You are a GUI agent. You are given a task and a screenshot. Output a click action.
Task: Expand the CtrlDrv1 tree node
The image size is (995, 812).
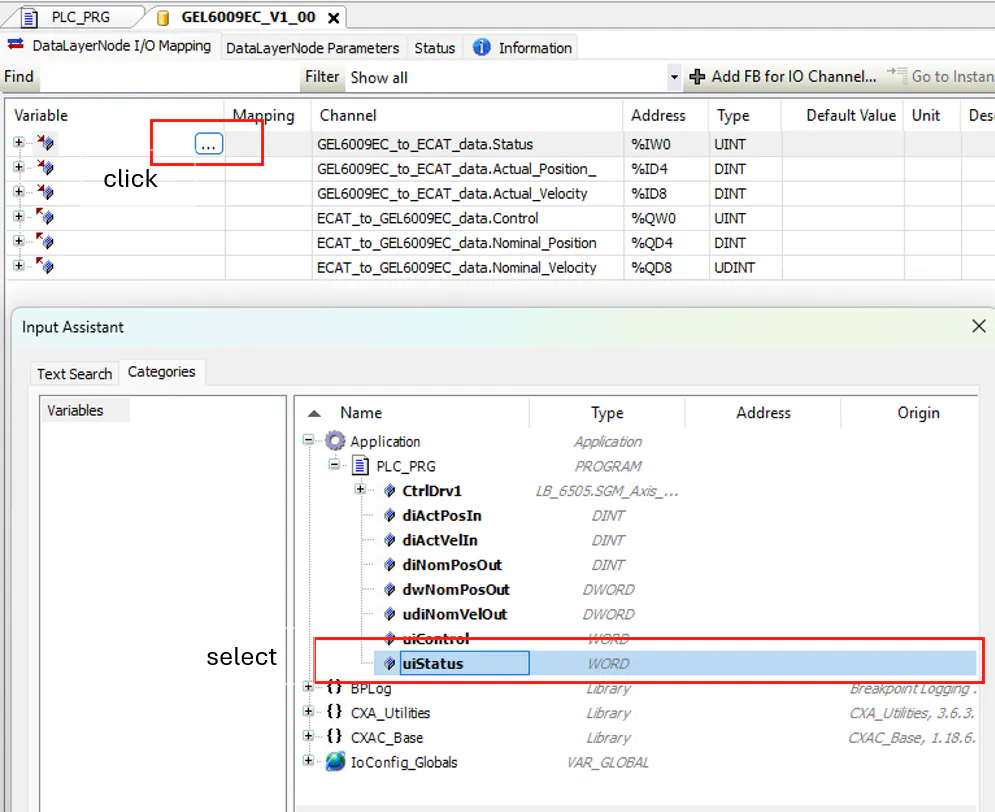pyautogui.click(x=360, y=491)
